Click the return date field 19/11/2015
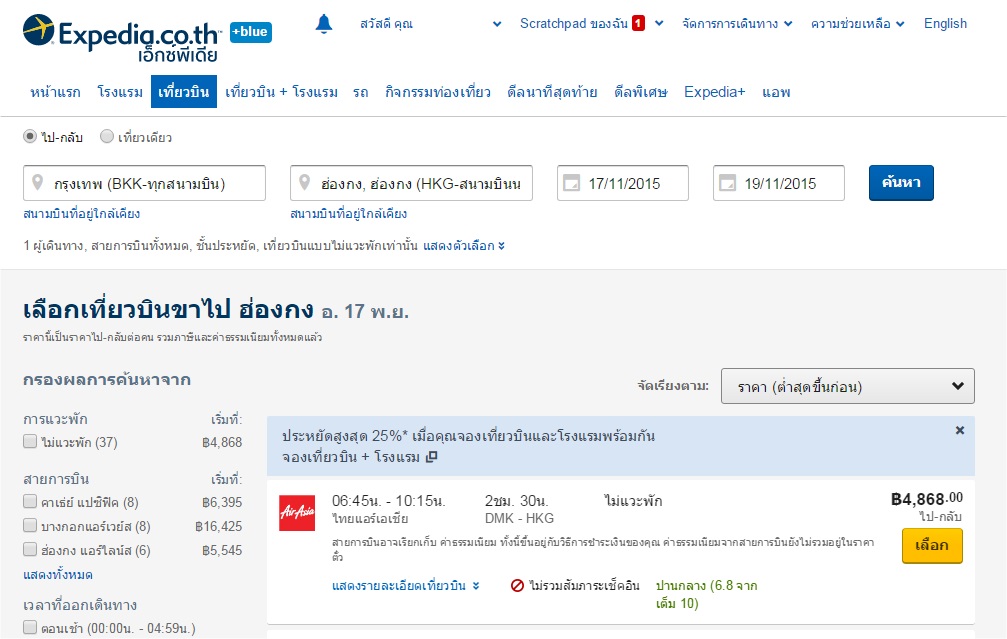 (x=779, y=183)
